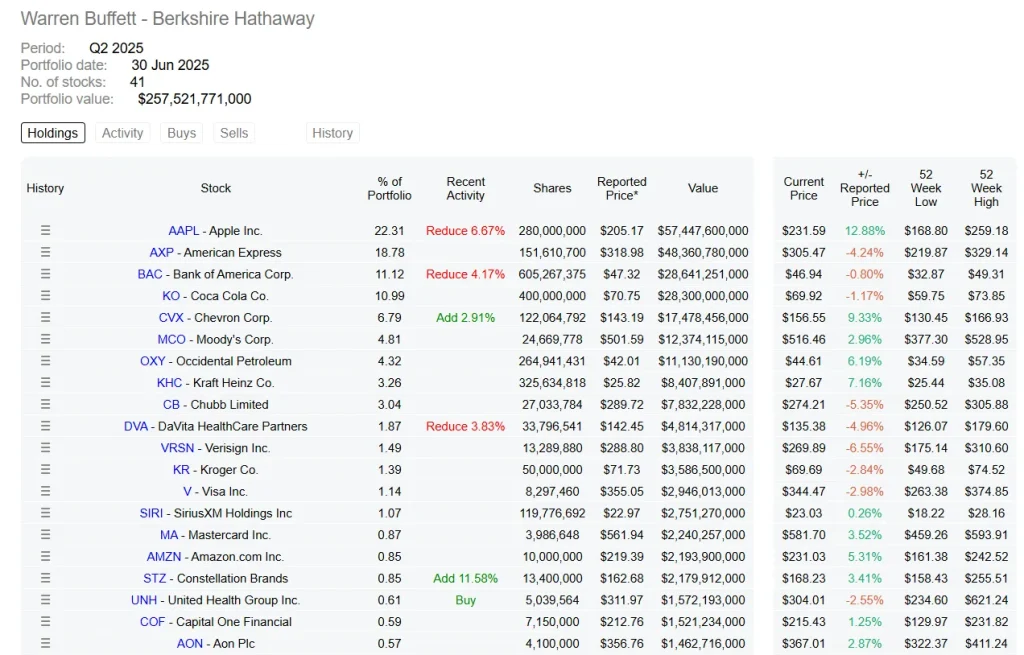Select the portfolio value $257,521,771,000

click(195, 99)
